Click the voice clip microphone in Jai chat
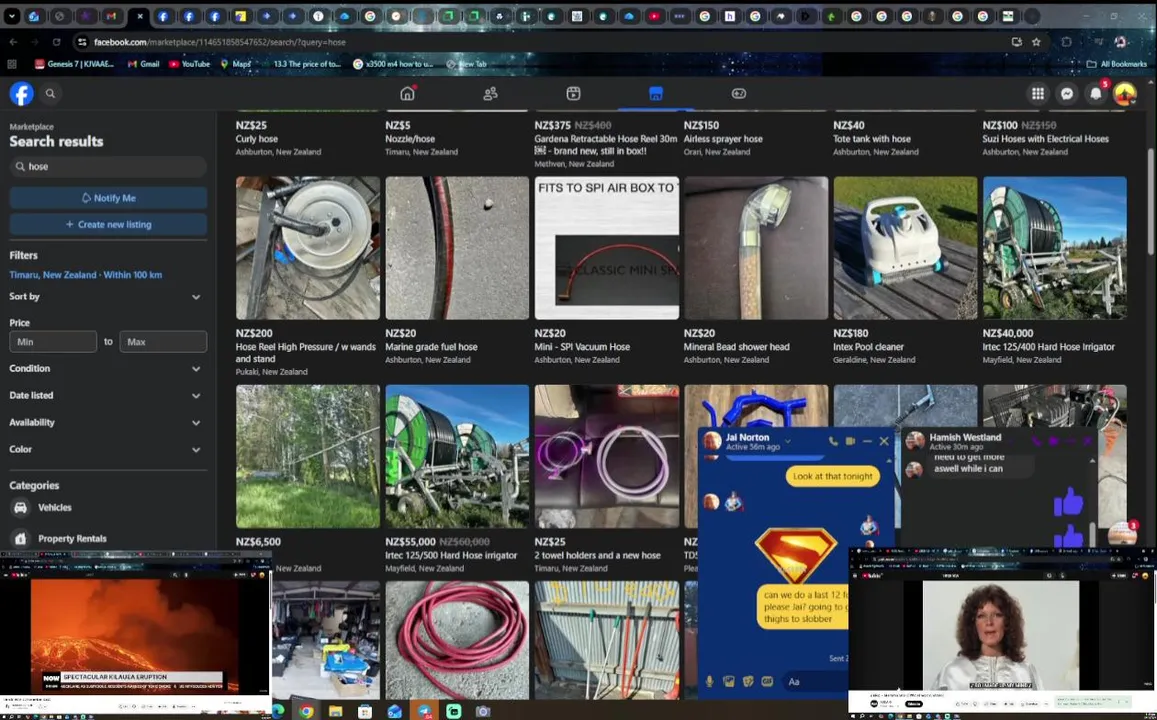The image size is (1157, 720). click(709, 682)
